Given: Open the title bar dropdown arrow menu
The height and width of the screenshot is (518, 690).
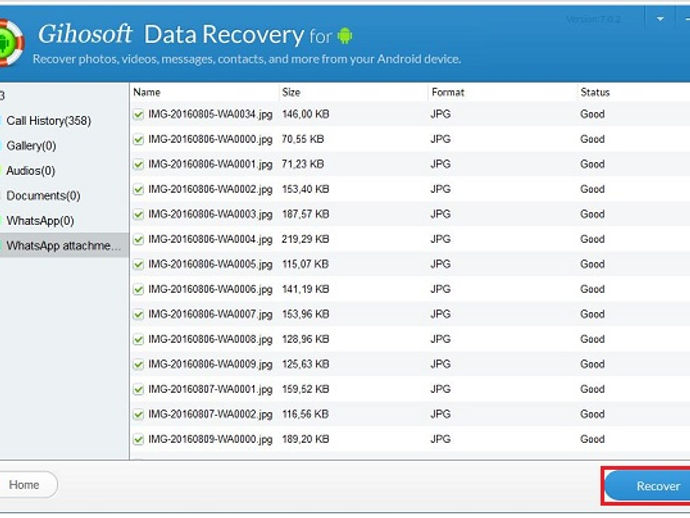Looking at the screenshot, I should click(660, 19).
